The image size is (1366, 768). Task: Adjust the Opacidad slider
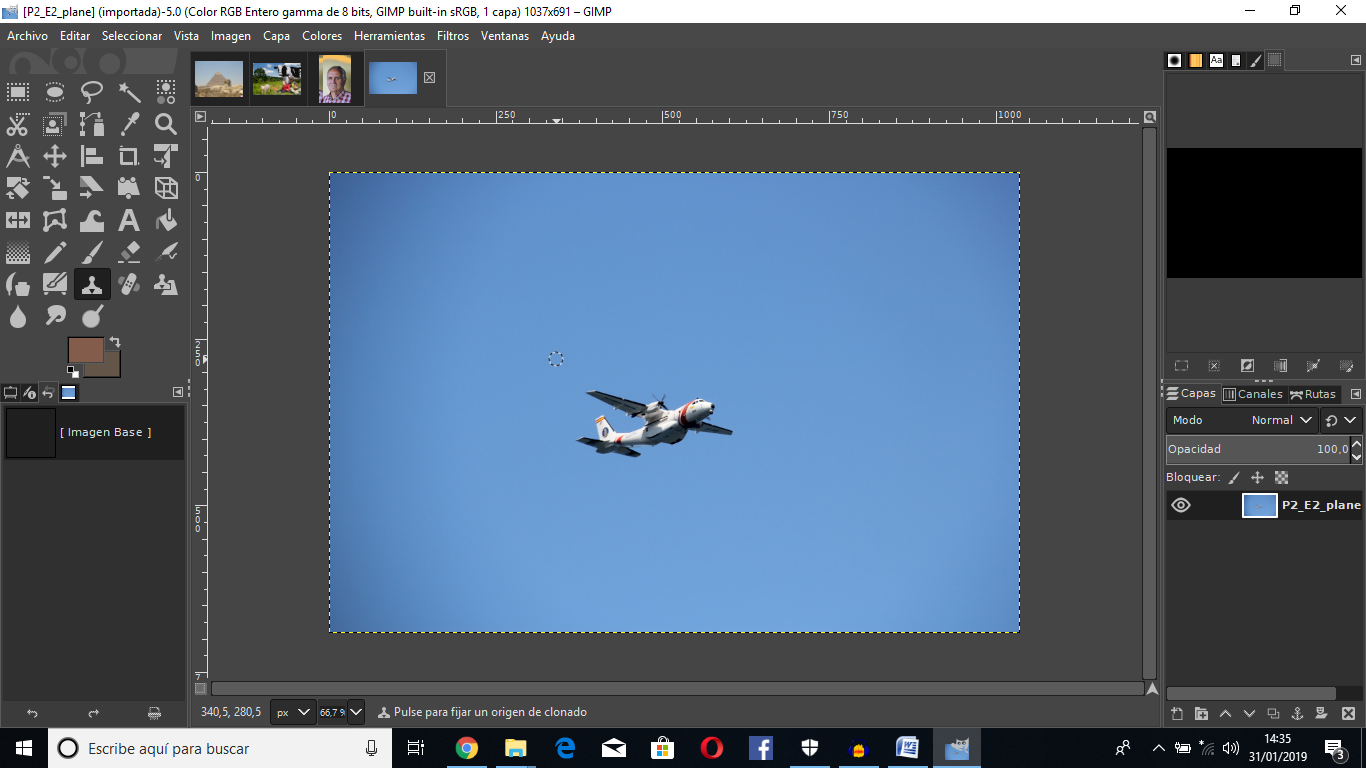tap(1258, 449)
